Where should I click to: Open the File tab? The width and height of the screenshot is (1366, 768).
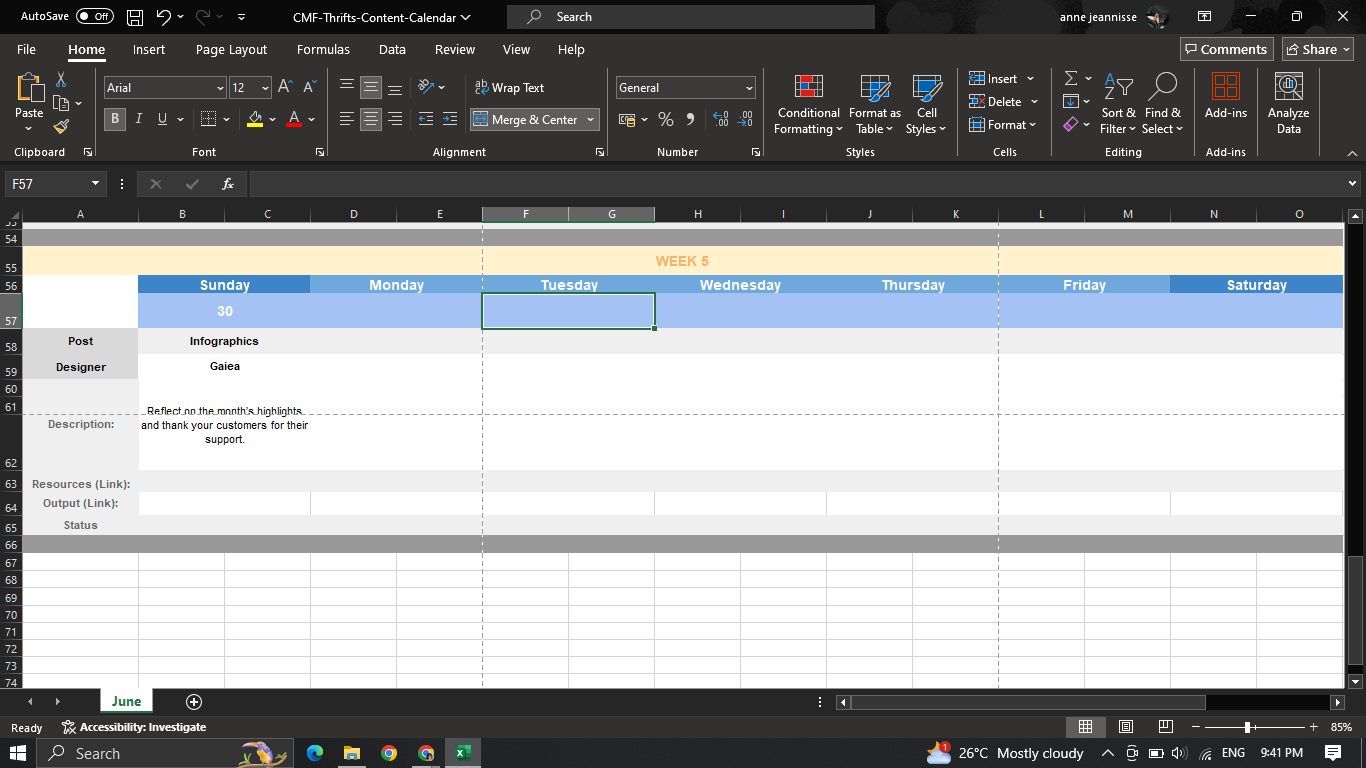[x=26, y=49]
